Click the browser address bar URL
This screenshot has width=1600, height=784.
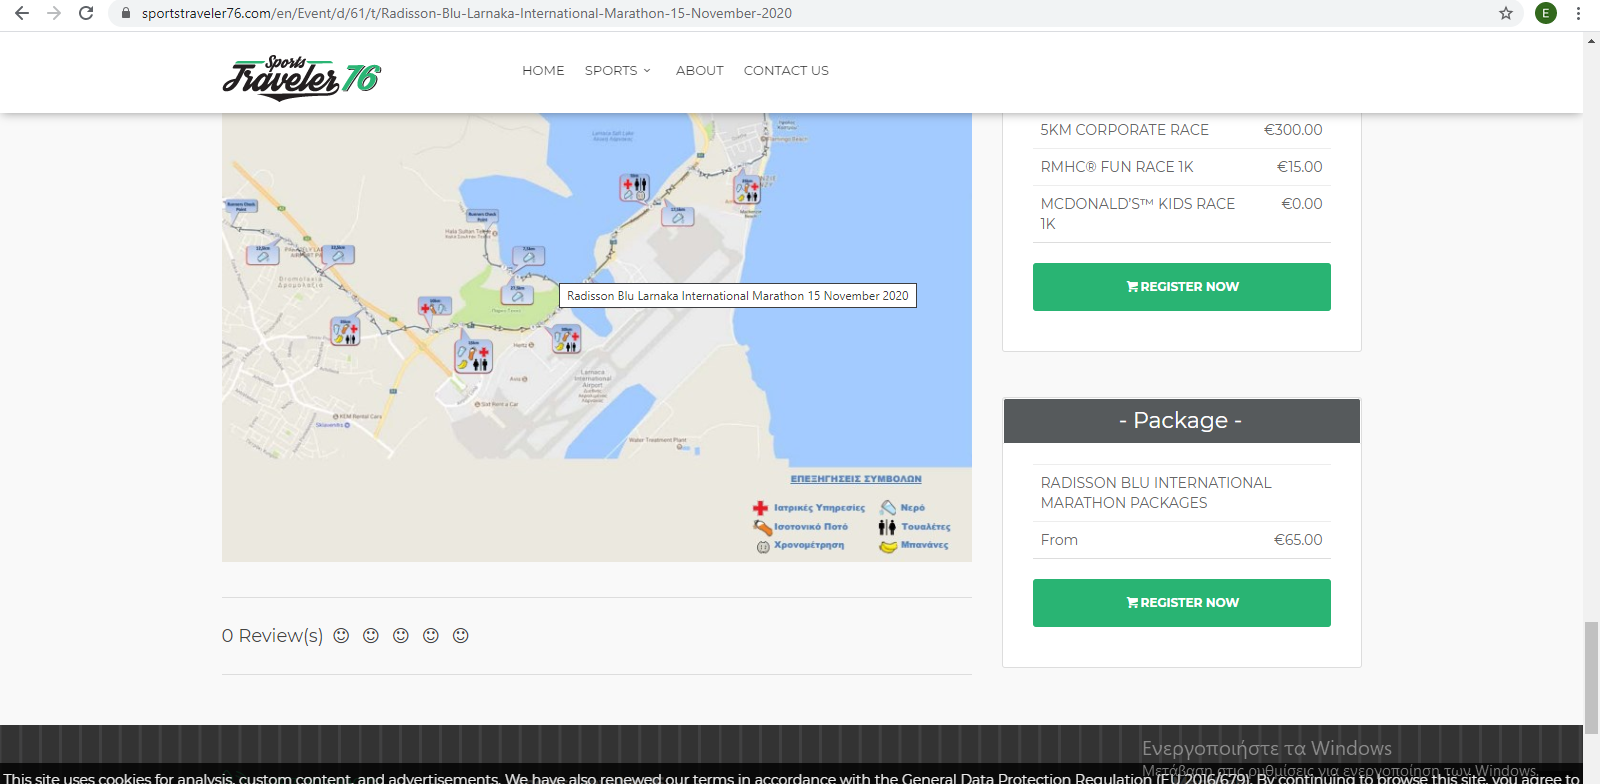click(467, 13)
